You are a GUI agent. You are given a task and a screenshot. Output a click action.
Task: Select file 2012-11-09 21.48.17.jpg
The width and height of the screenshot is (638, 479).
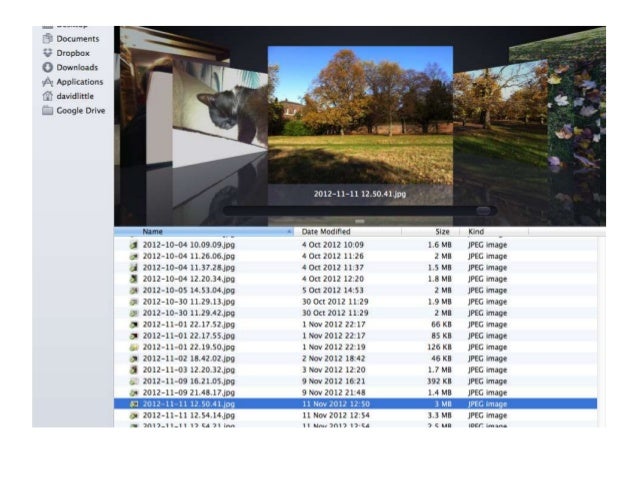coord(356,393)
